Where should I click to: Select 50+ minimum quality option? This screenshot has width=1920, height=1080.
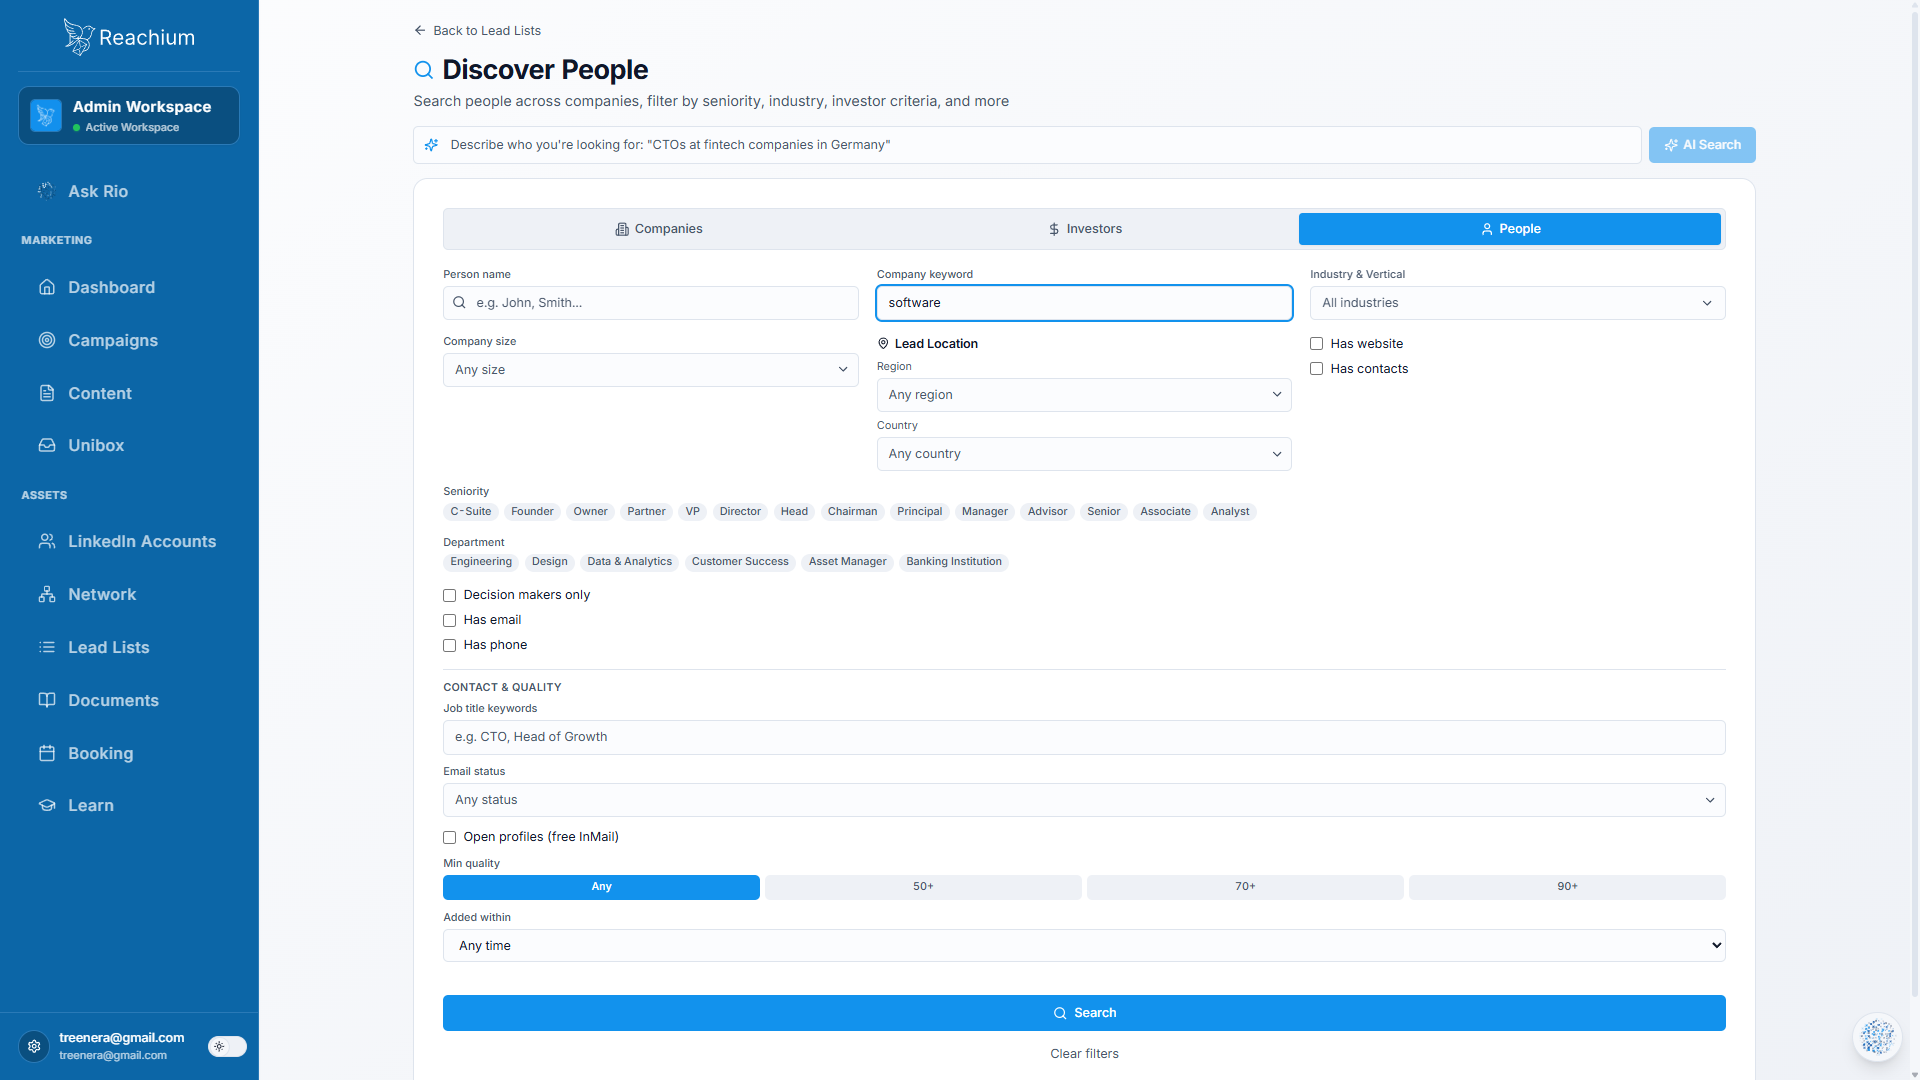click(x=923, y=887)
